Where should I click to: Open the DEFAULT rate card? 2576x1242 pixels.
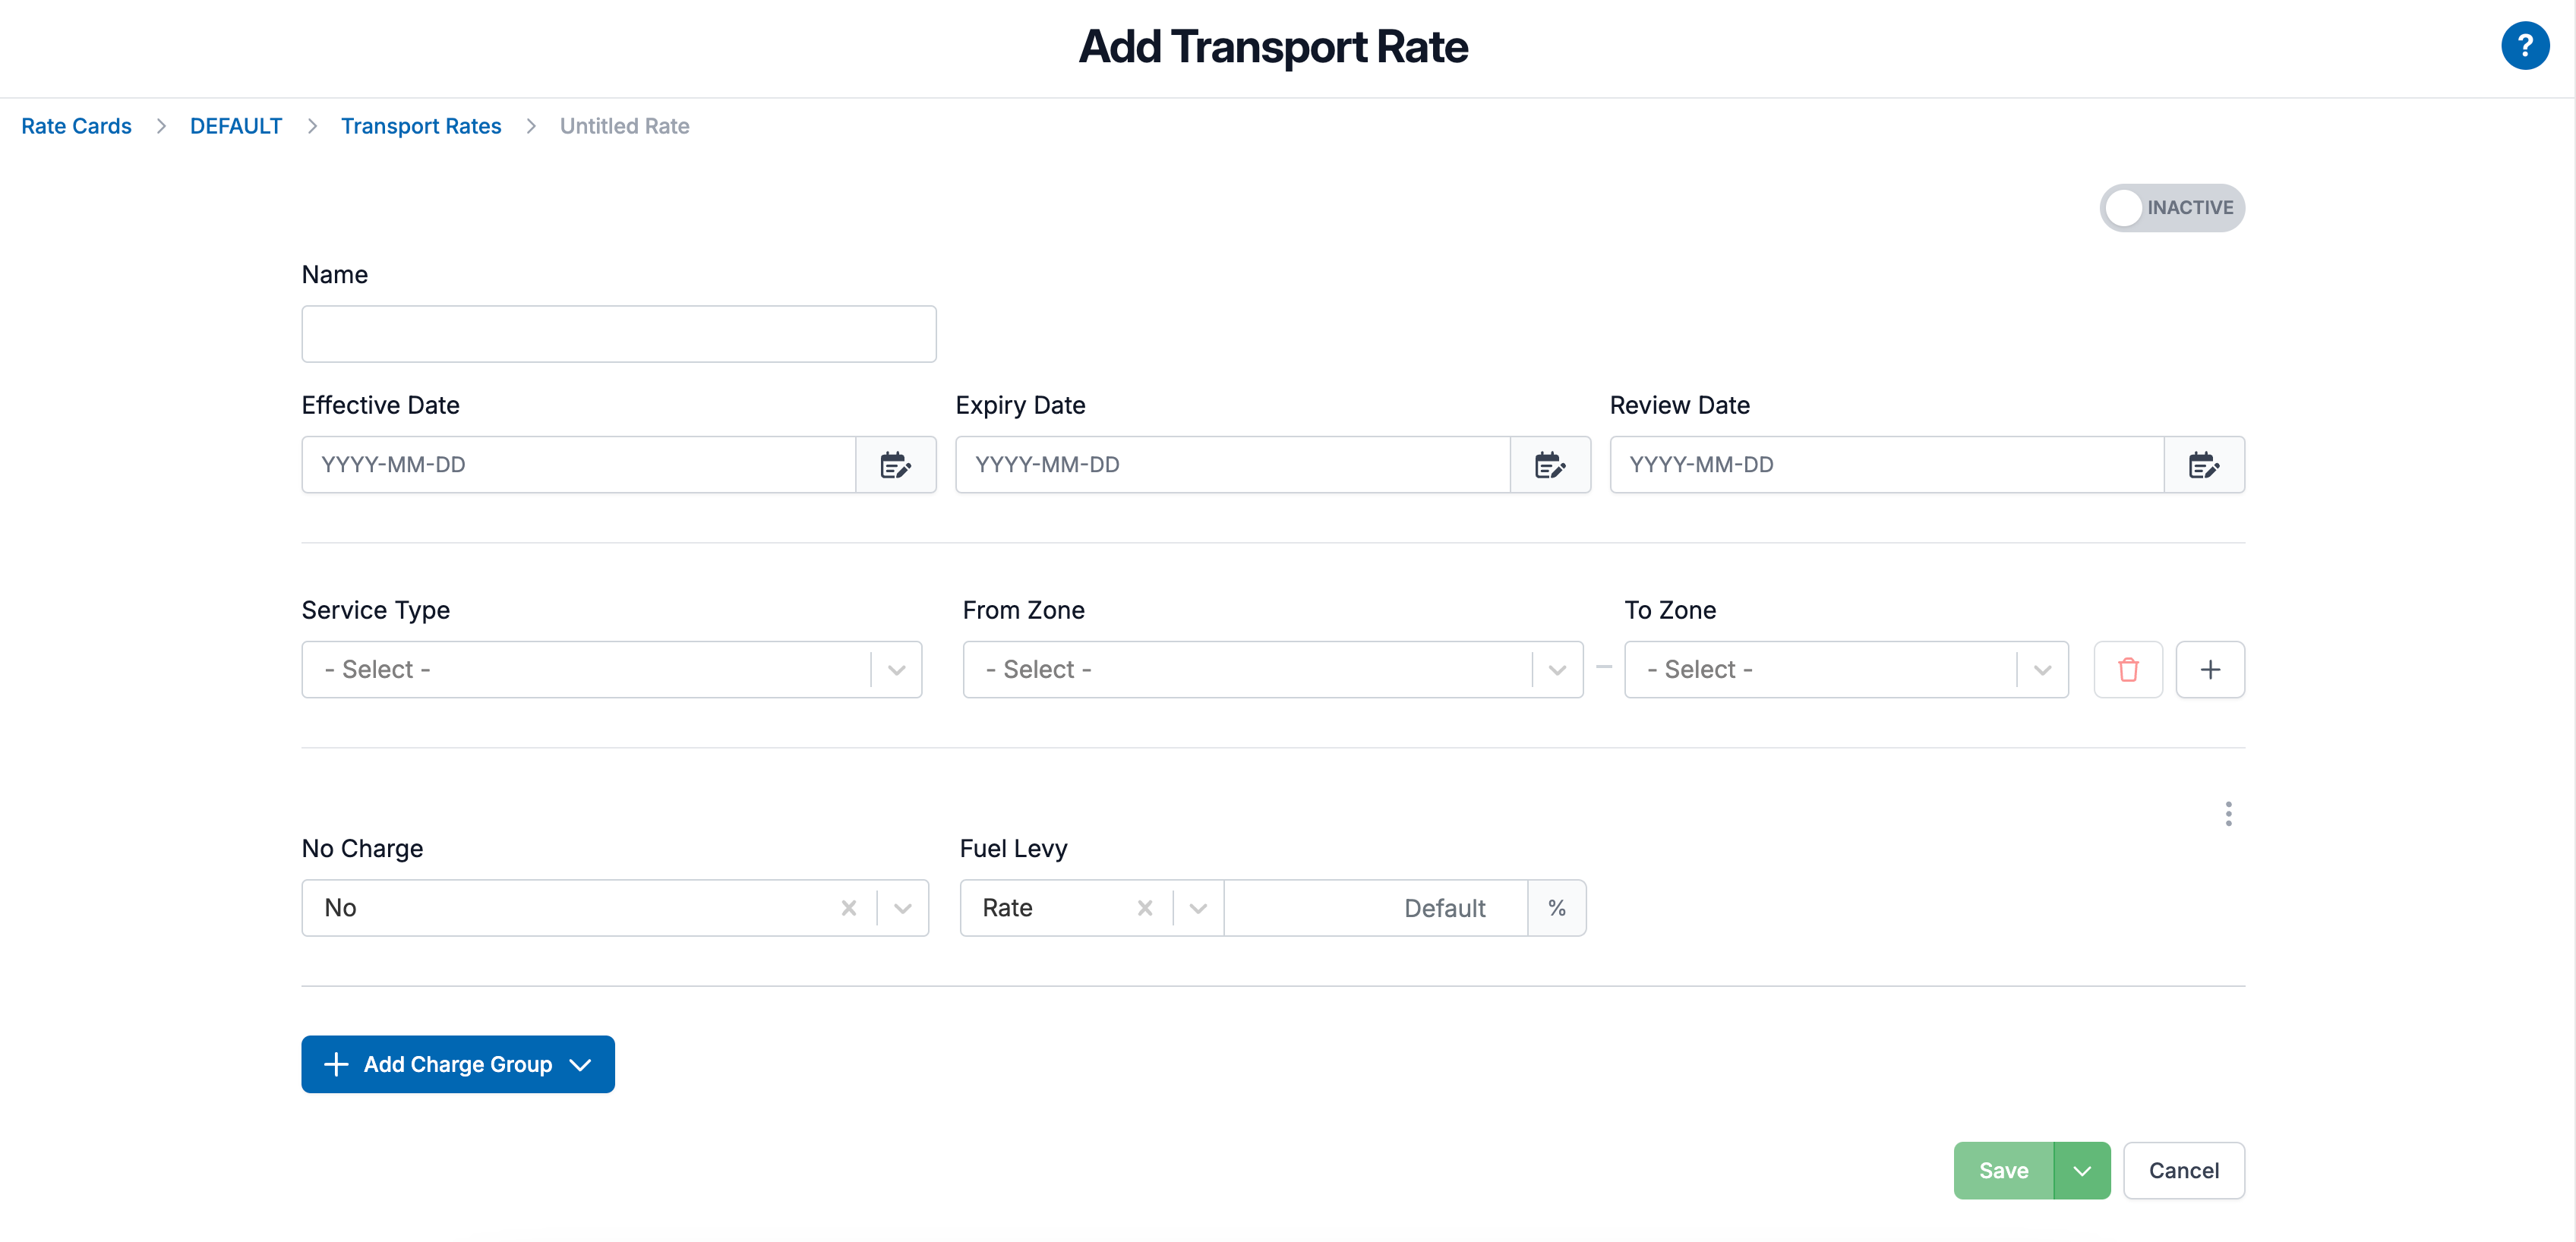(x=236, y=126)
